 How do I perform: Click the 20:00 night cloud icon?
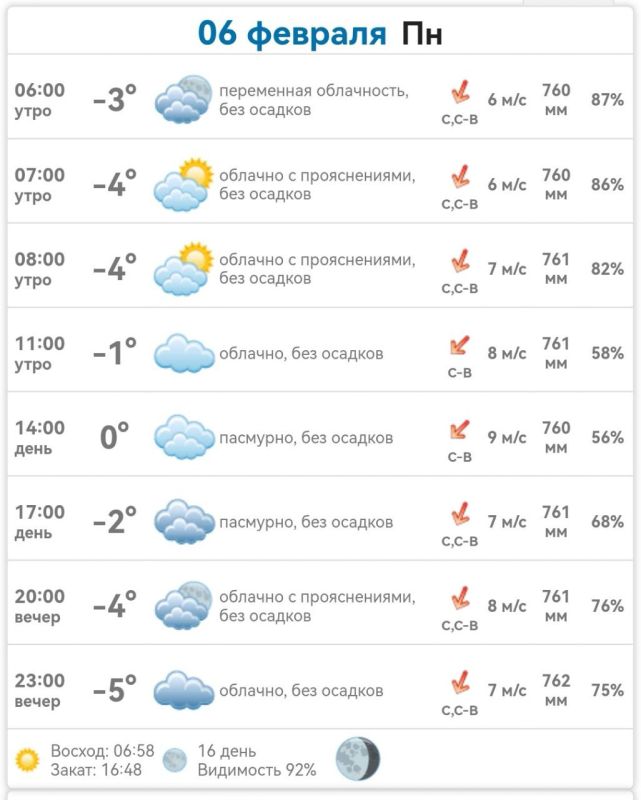point(183,605)
